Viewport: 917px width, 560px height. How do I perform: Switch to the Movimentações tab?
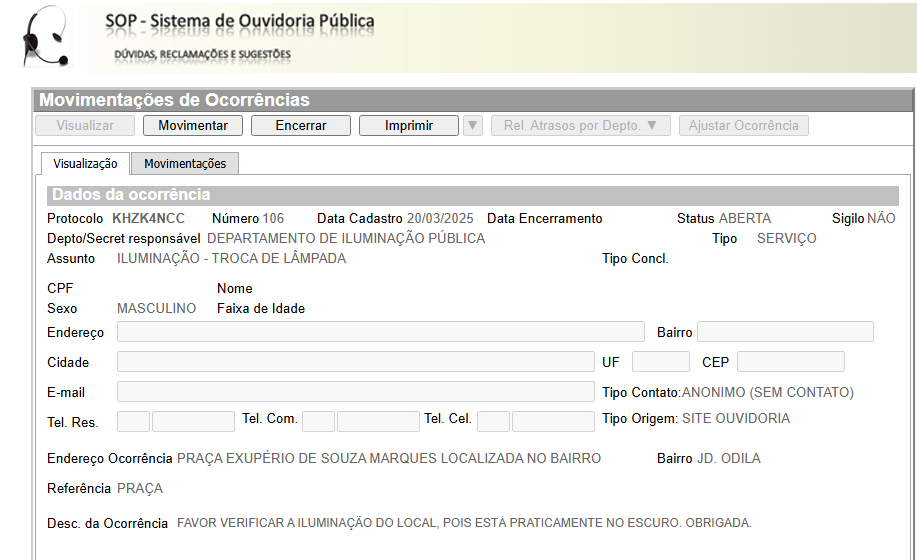(x=185, y=164)
